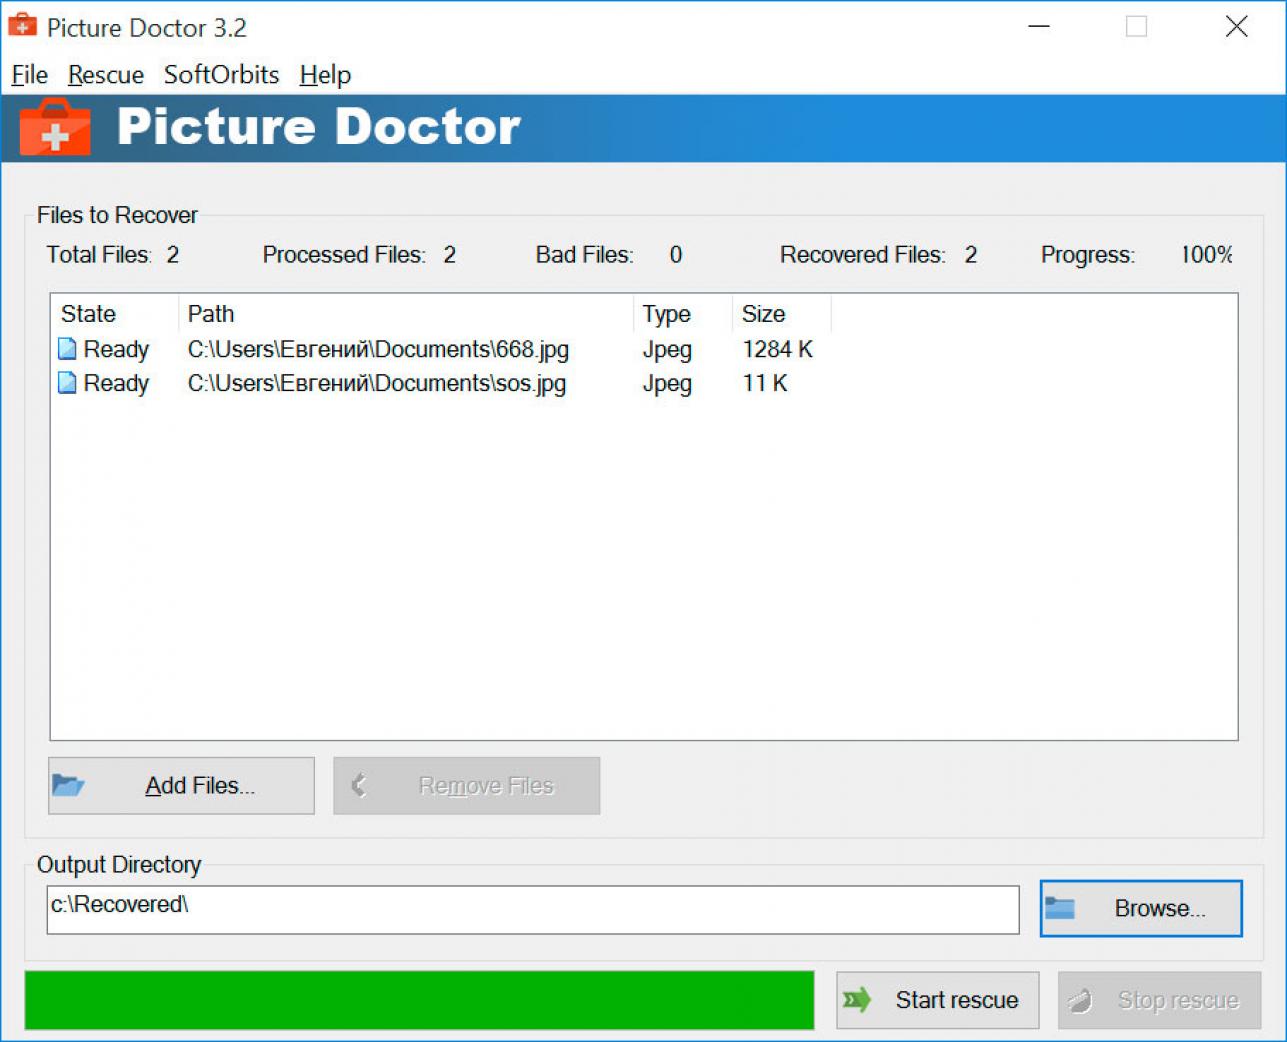This screenshot has height=1042, width=1287.
Task: Click the green arrows icon on Start rescue
Action: 857,1000
